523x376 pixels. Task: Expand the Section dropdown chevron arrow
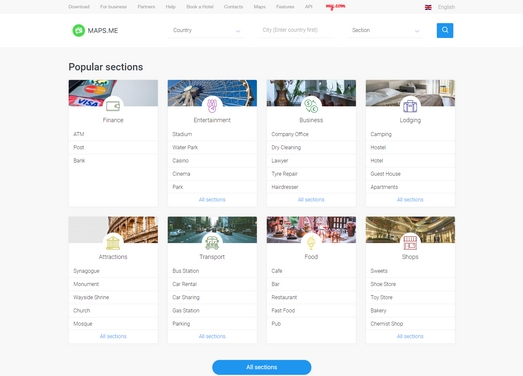pyautogui.click(x=417, y=31)
